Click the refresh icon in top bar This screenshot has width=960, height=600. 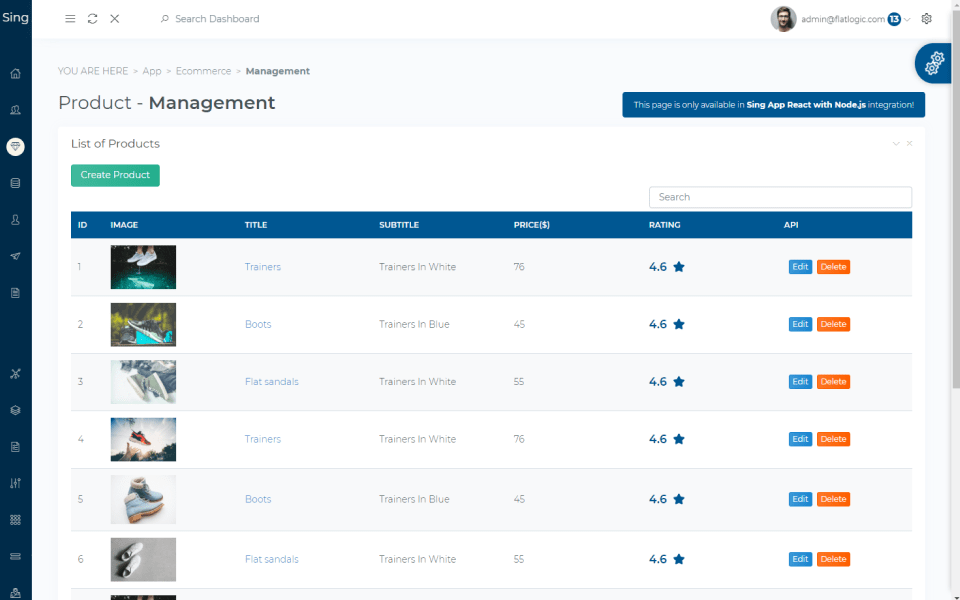[93, 19]
